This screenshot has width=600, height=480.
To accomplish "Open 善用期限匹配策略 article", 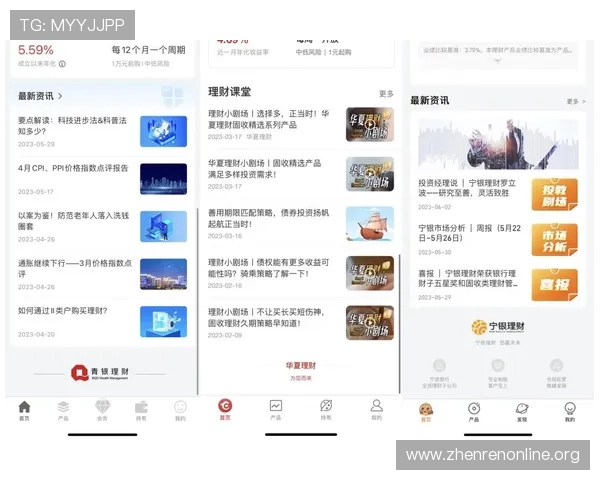I will coord(301,224).
